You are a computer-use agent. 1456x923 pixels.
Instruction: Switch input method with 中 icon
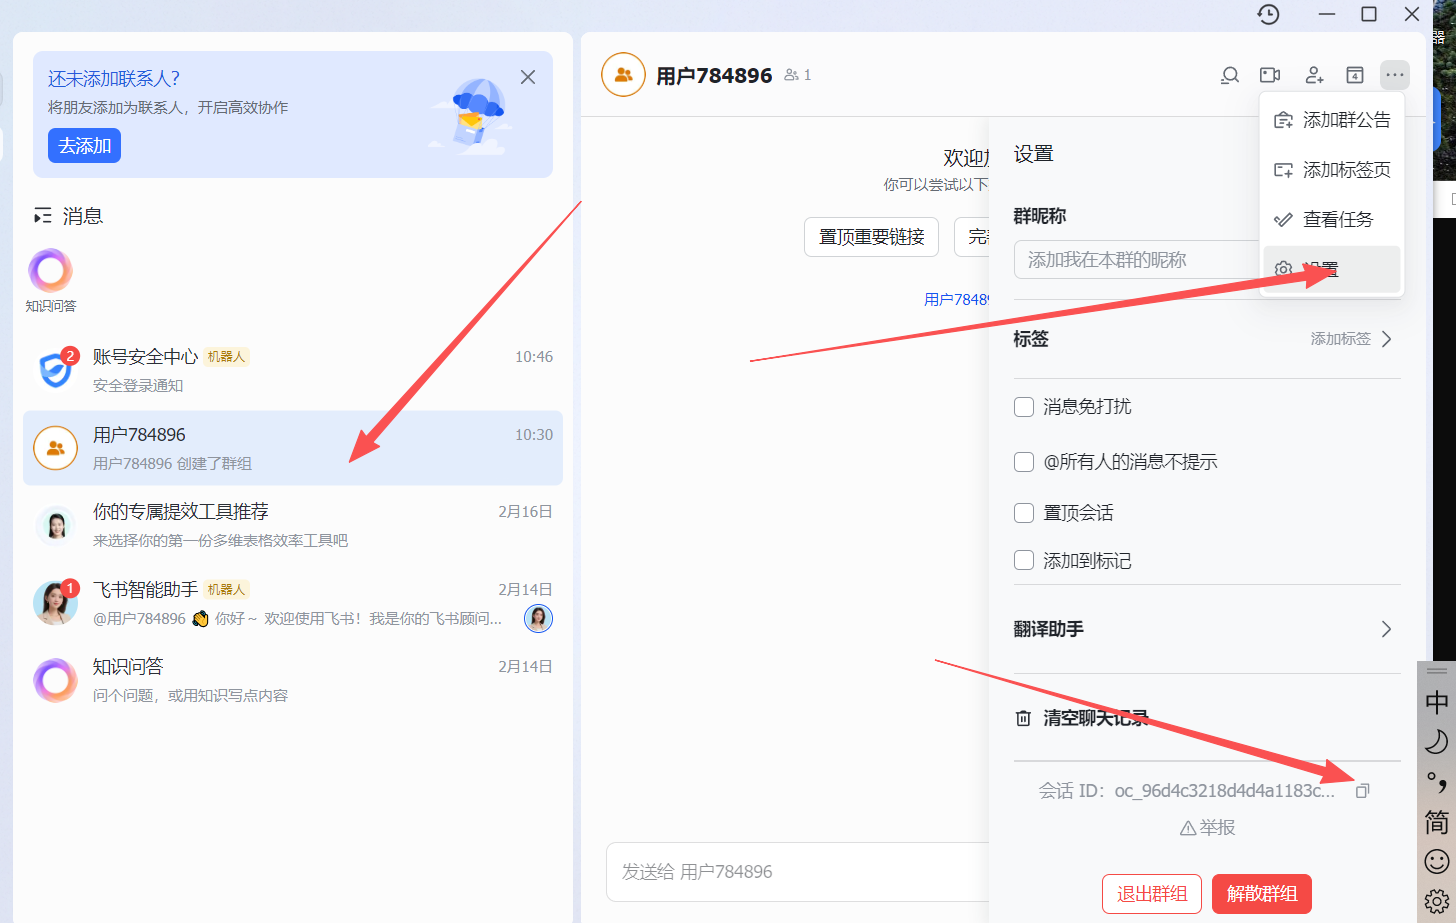pyautogui.click(x=1437, y=702)
